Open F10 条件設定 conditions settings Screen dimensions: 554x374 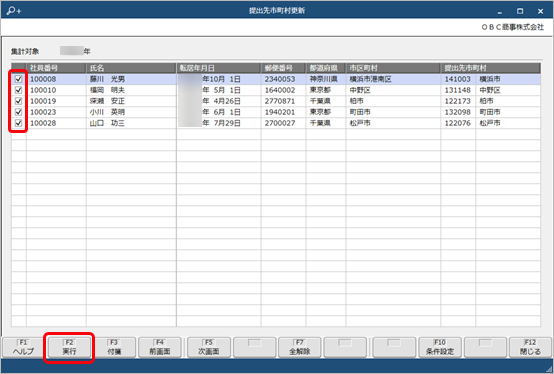coord(440,347)
